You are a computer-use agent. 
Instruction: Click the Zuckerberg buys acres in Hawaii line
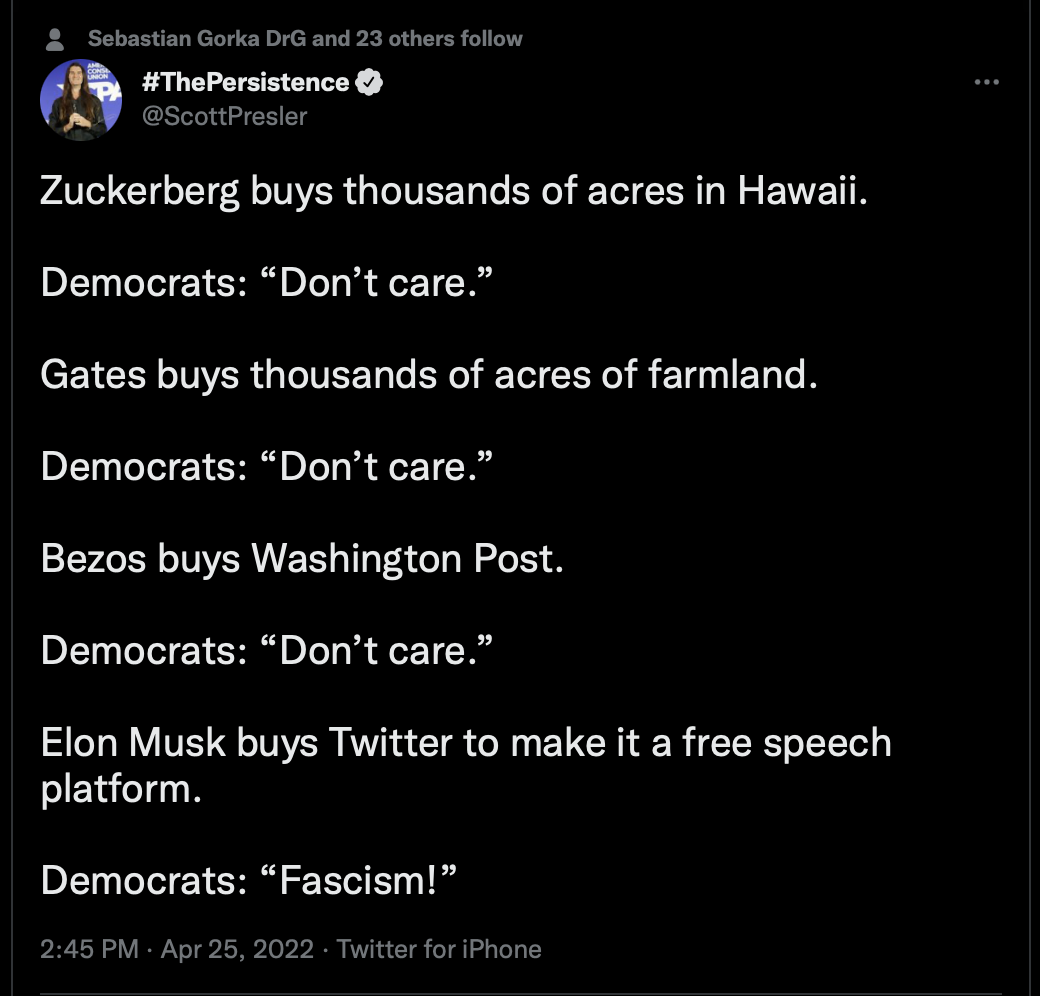click(x=454, y=191)
